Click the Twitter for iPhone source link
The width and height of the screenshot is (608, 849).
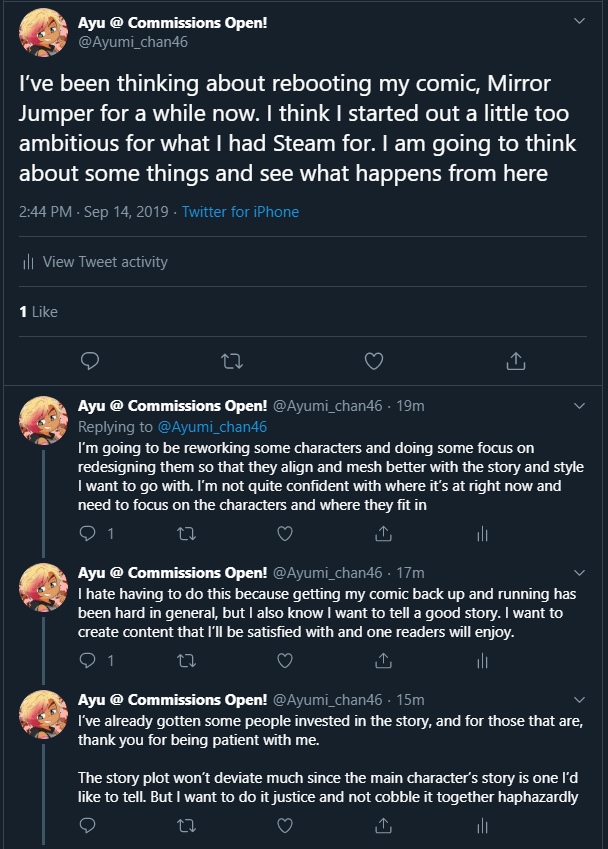(240, 212)
